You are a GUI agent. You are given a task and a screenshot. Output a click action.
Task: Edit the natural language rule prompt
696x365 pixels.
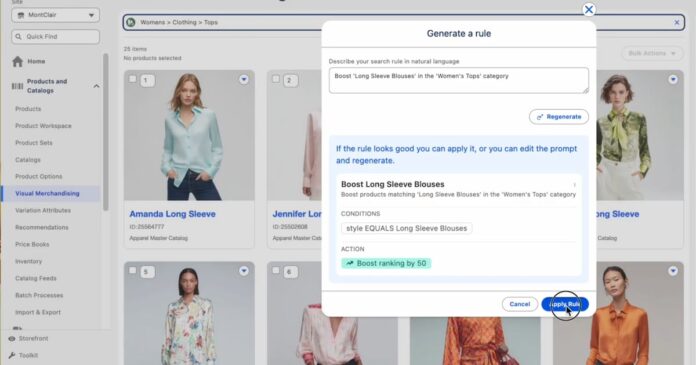(x=459, y=80)
